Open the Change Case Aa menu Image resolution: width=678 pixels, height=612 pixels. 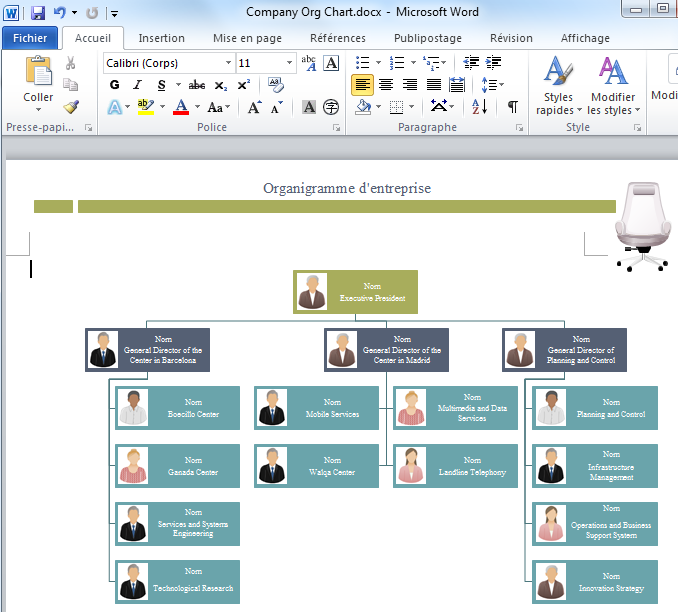[x=219, y=107]
